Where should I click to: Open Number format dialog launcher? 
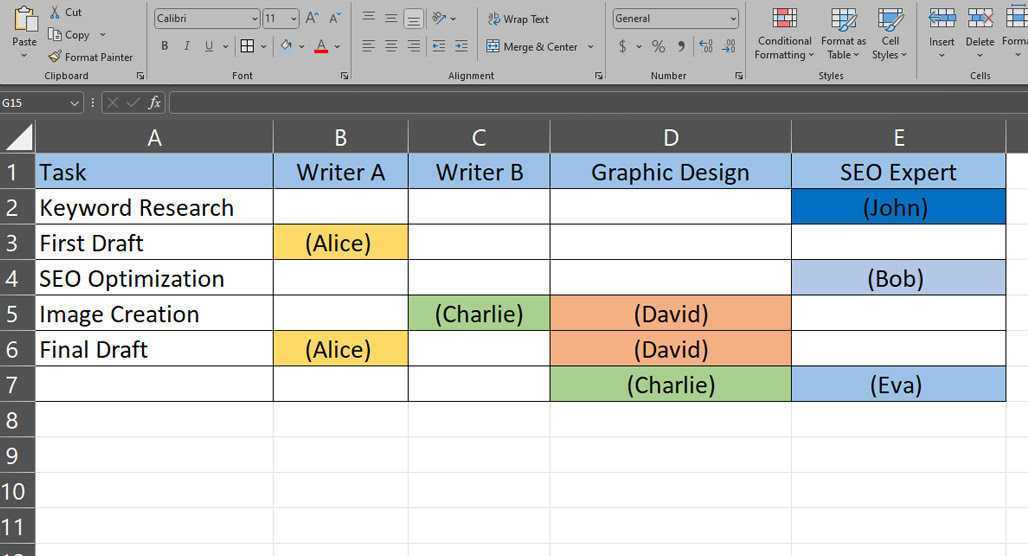[x=739, y=76]
